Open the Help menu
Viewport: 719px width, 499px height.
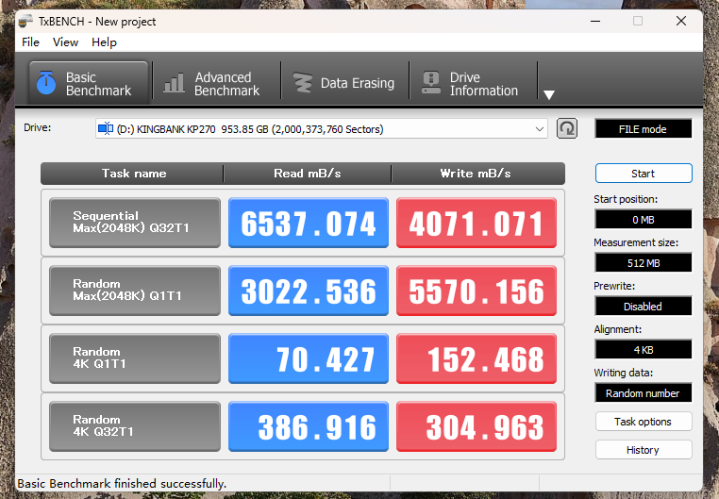pyautogui.click(x=104, y=42)
